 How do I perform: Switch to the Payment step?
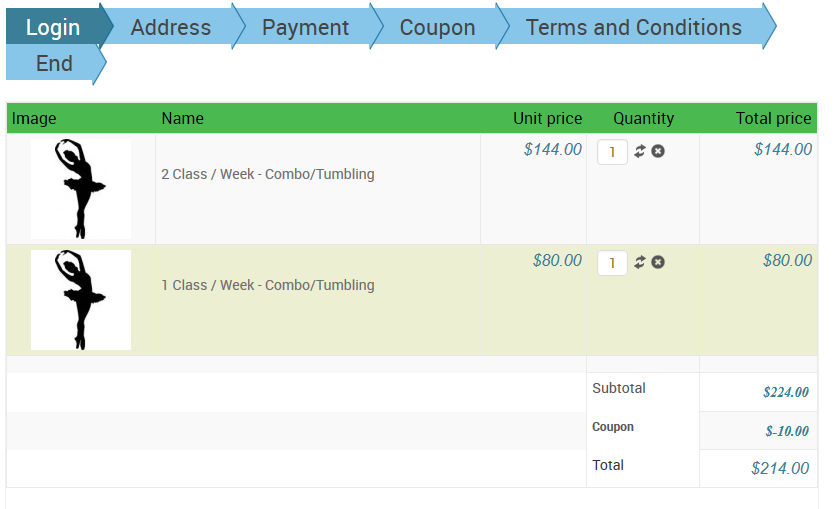(x=305, y=27)
